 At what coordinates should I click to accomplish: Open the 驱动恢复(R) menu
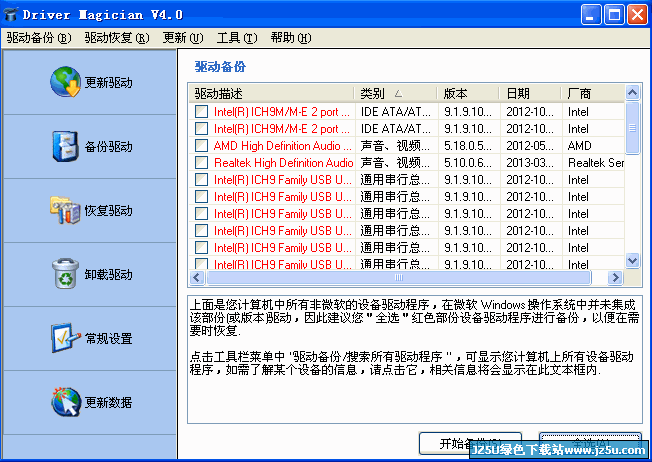click(x=117, y=38)
